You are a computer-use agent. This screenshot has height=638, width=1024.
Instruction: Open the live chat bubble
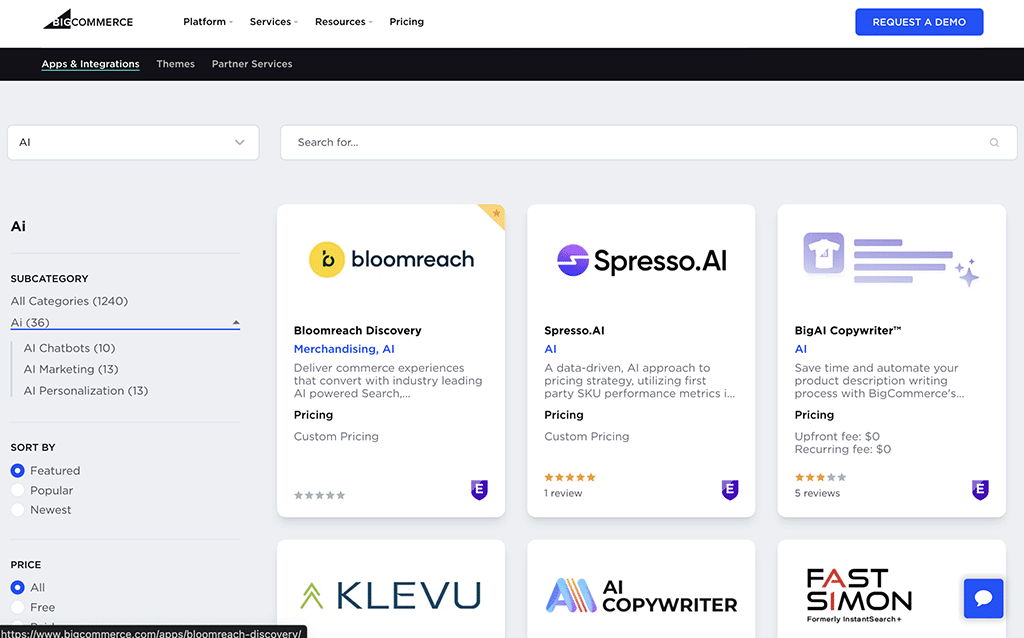[984, 598]
